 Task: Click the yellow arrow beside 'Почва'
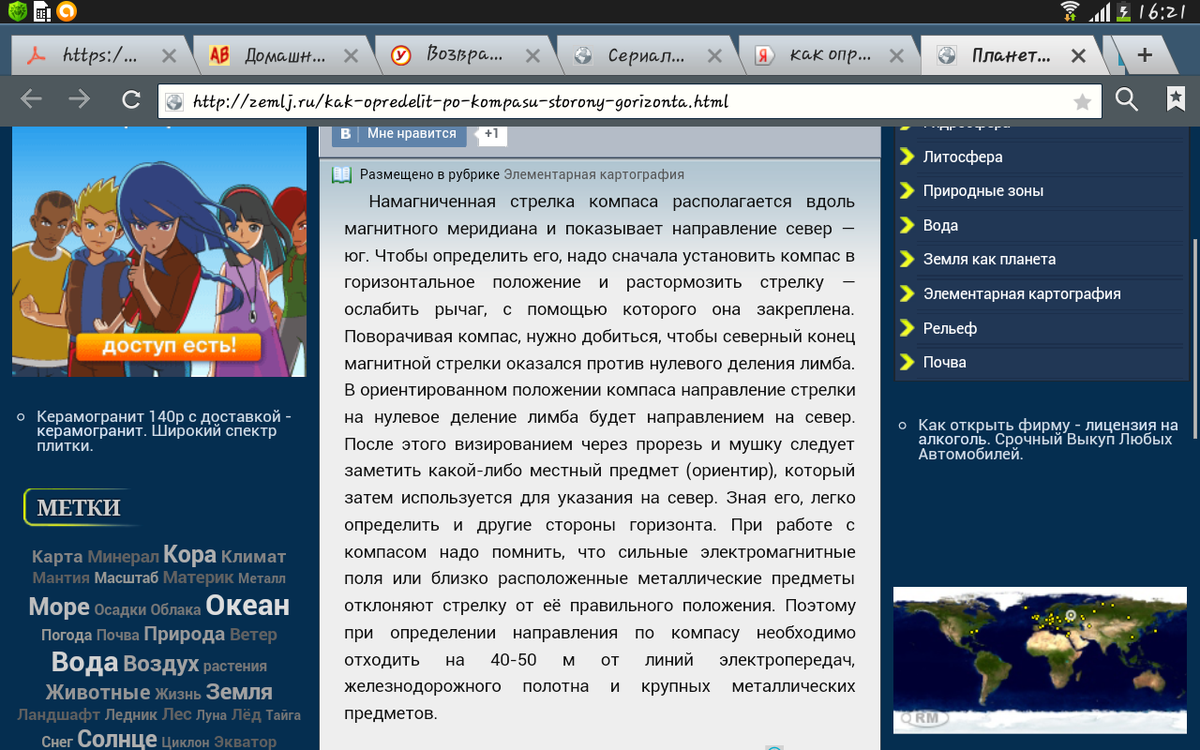point(907,362)
